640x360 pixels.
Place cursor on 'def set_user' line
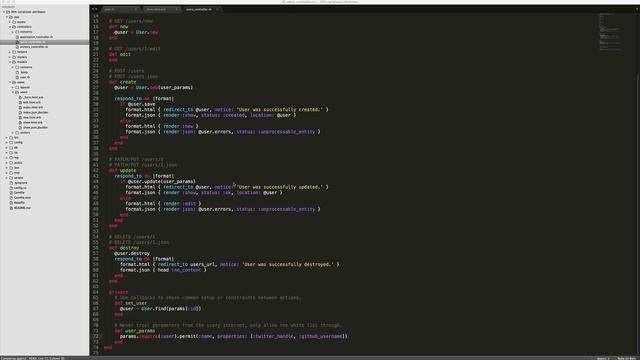pos(131,303)
